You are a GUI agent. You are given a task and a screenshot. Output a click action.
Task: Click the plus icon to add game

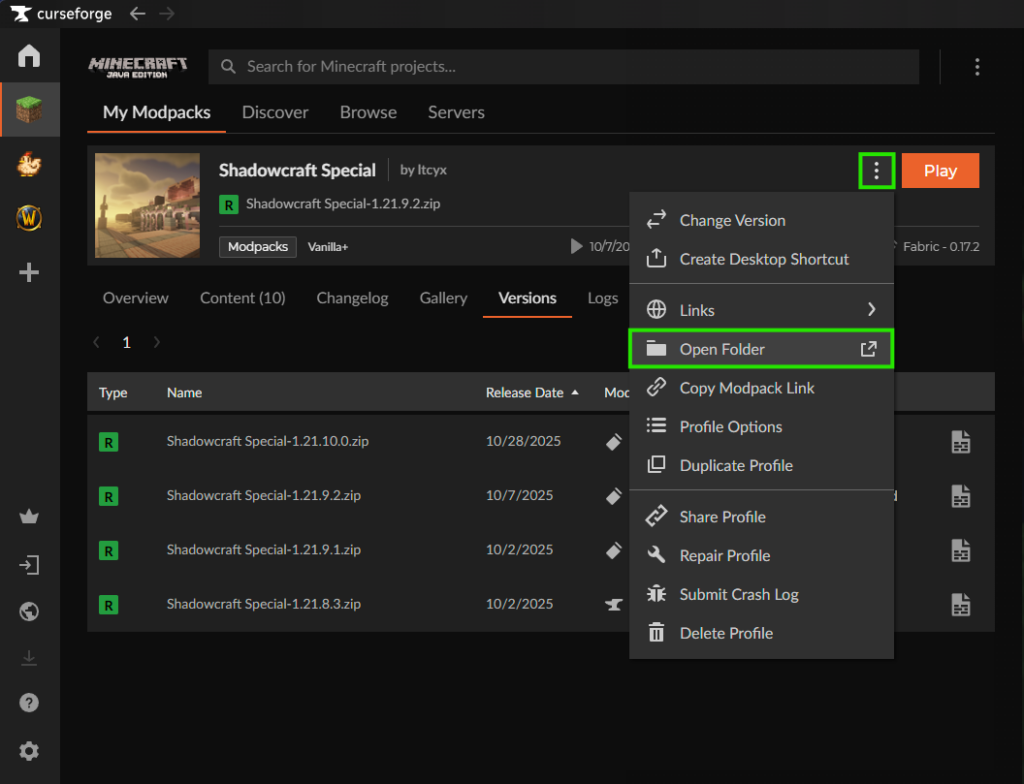29,272
